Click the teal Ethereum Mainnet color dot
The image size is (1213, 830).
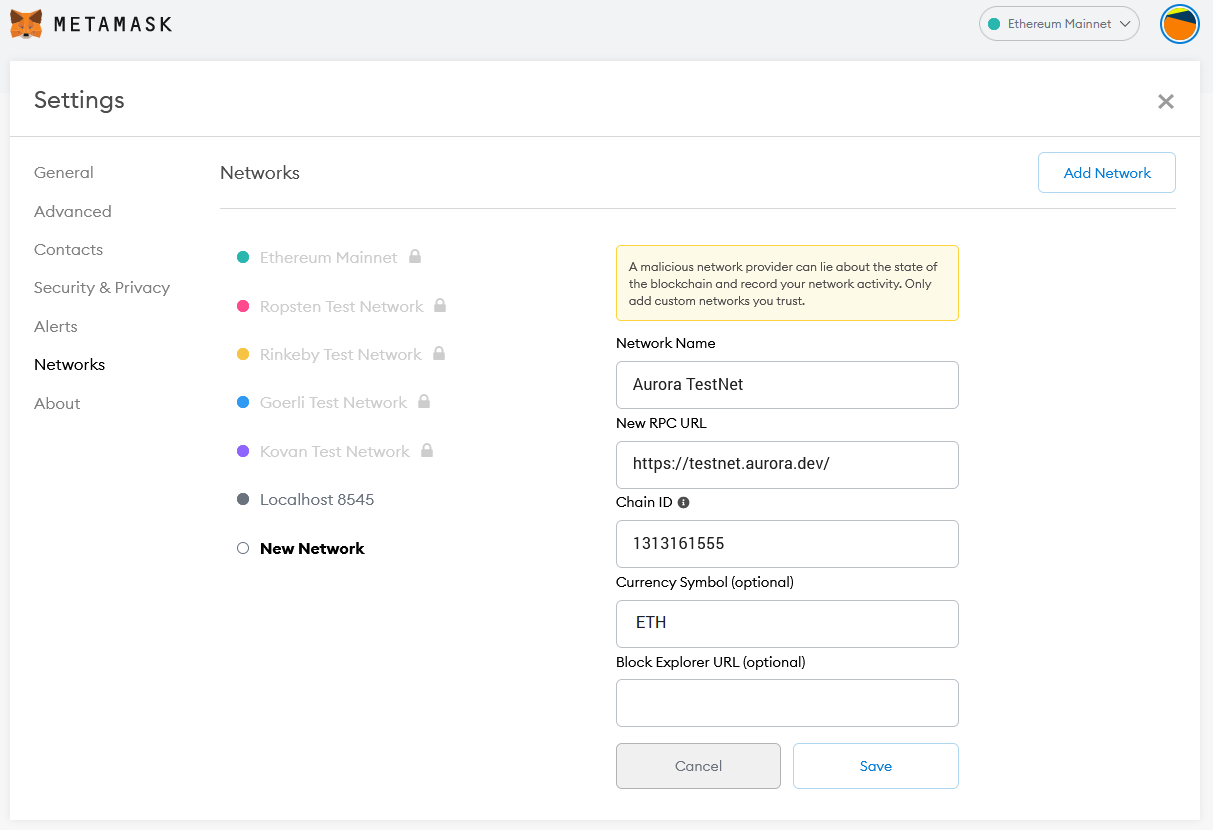click(x=243, y=257)
